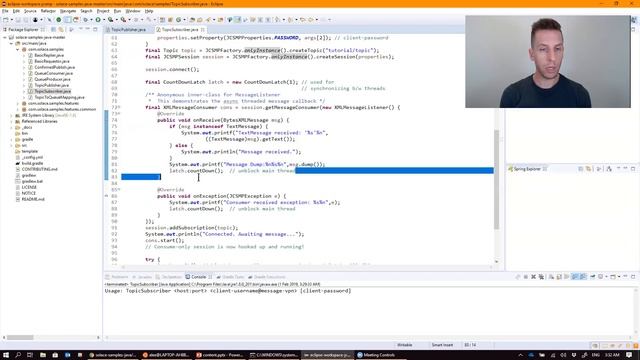Remove launch with console X icon

click(533, 277)
